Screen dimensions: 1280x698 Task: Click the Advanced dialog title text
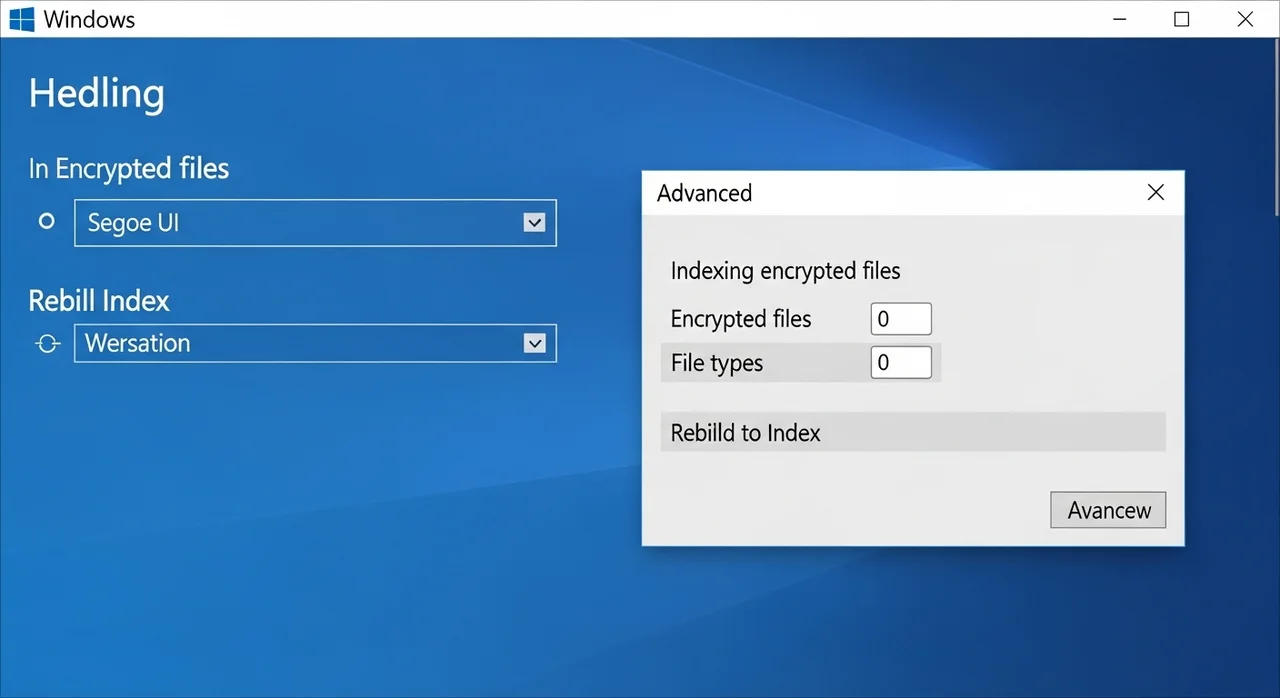point(704,193)
